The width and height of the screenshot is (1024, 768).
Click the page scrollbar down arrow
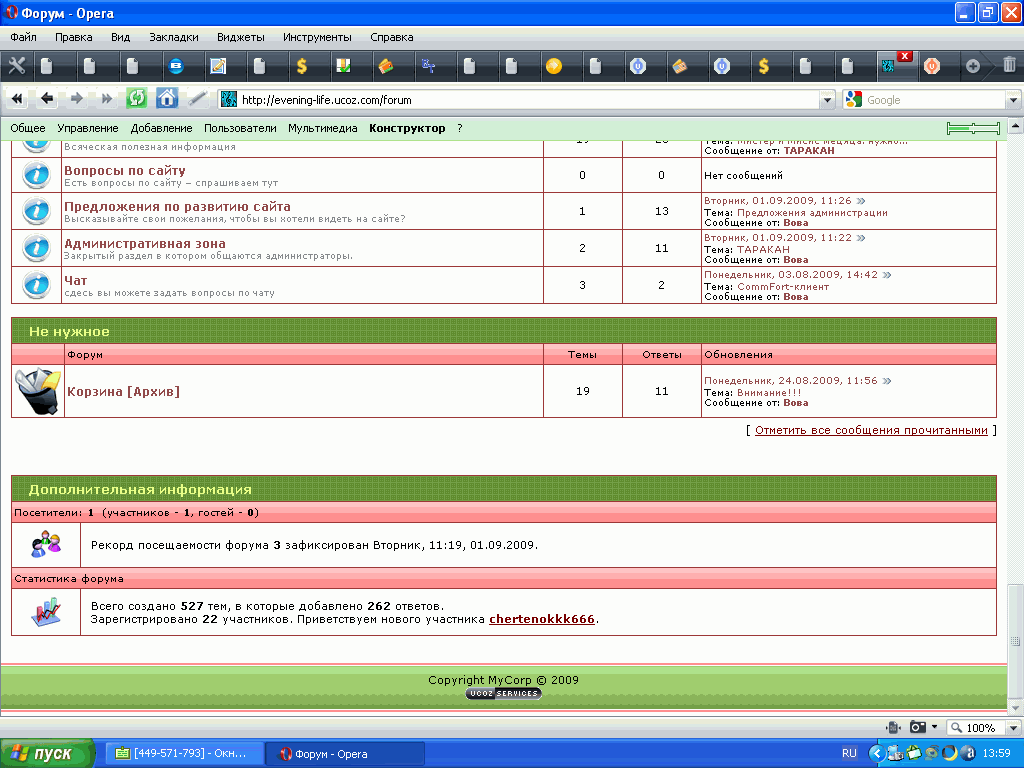(1016, 708)
